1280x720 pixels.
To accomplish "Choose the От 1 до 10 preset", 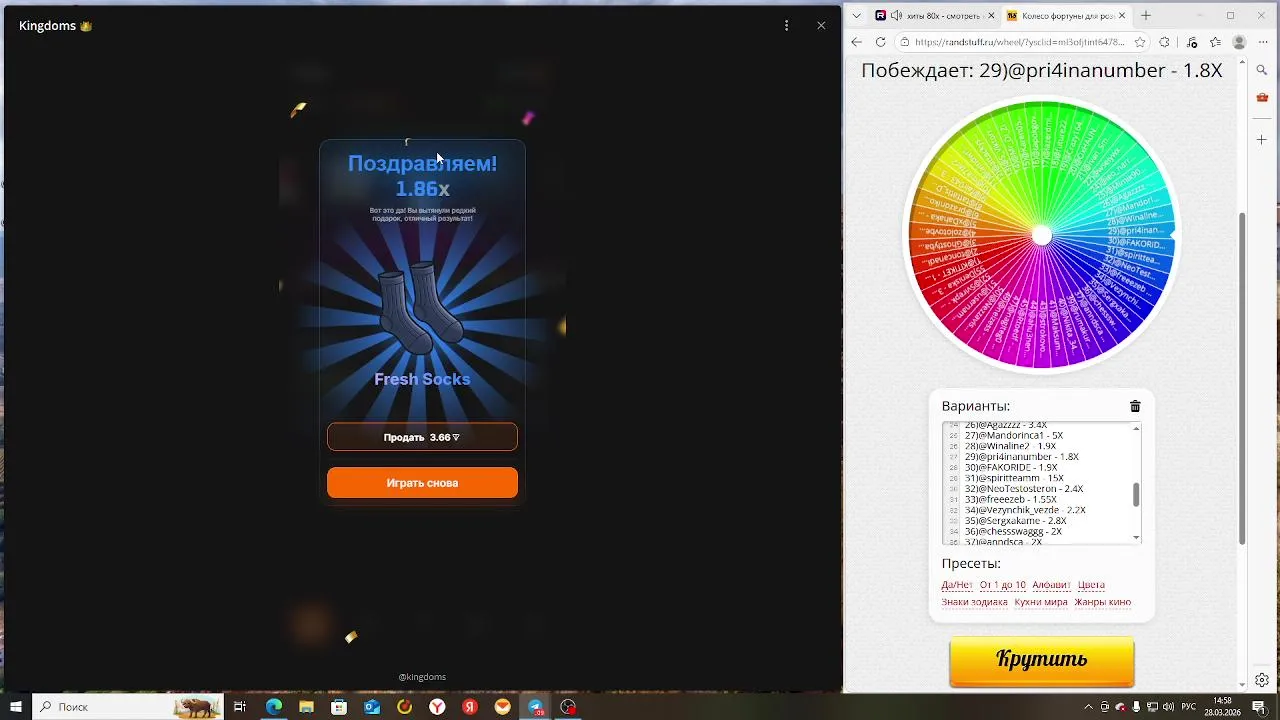I will click(1003, 585).
